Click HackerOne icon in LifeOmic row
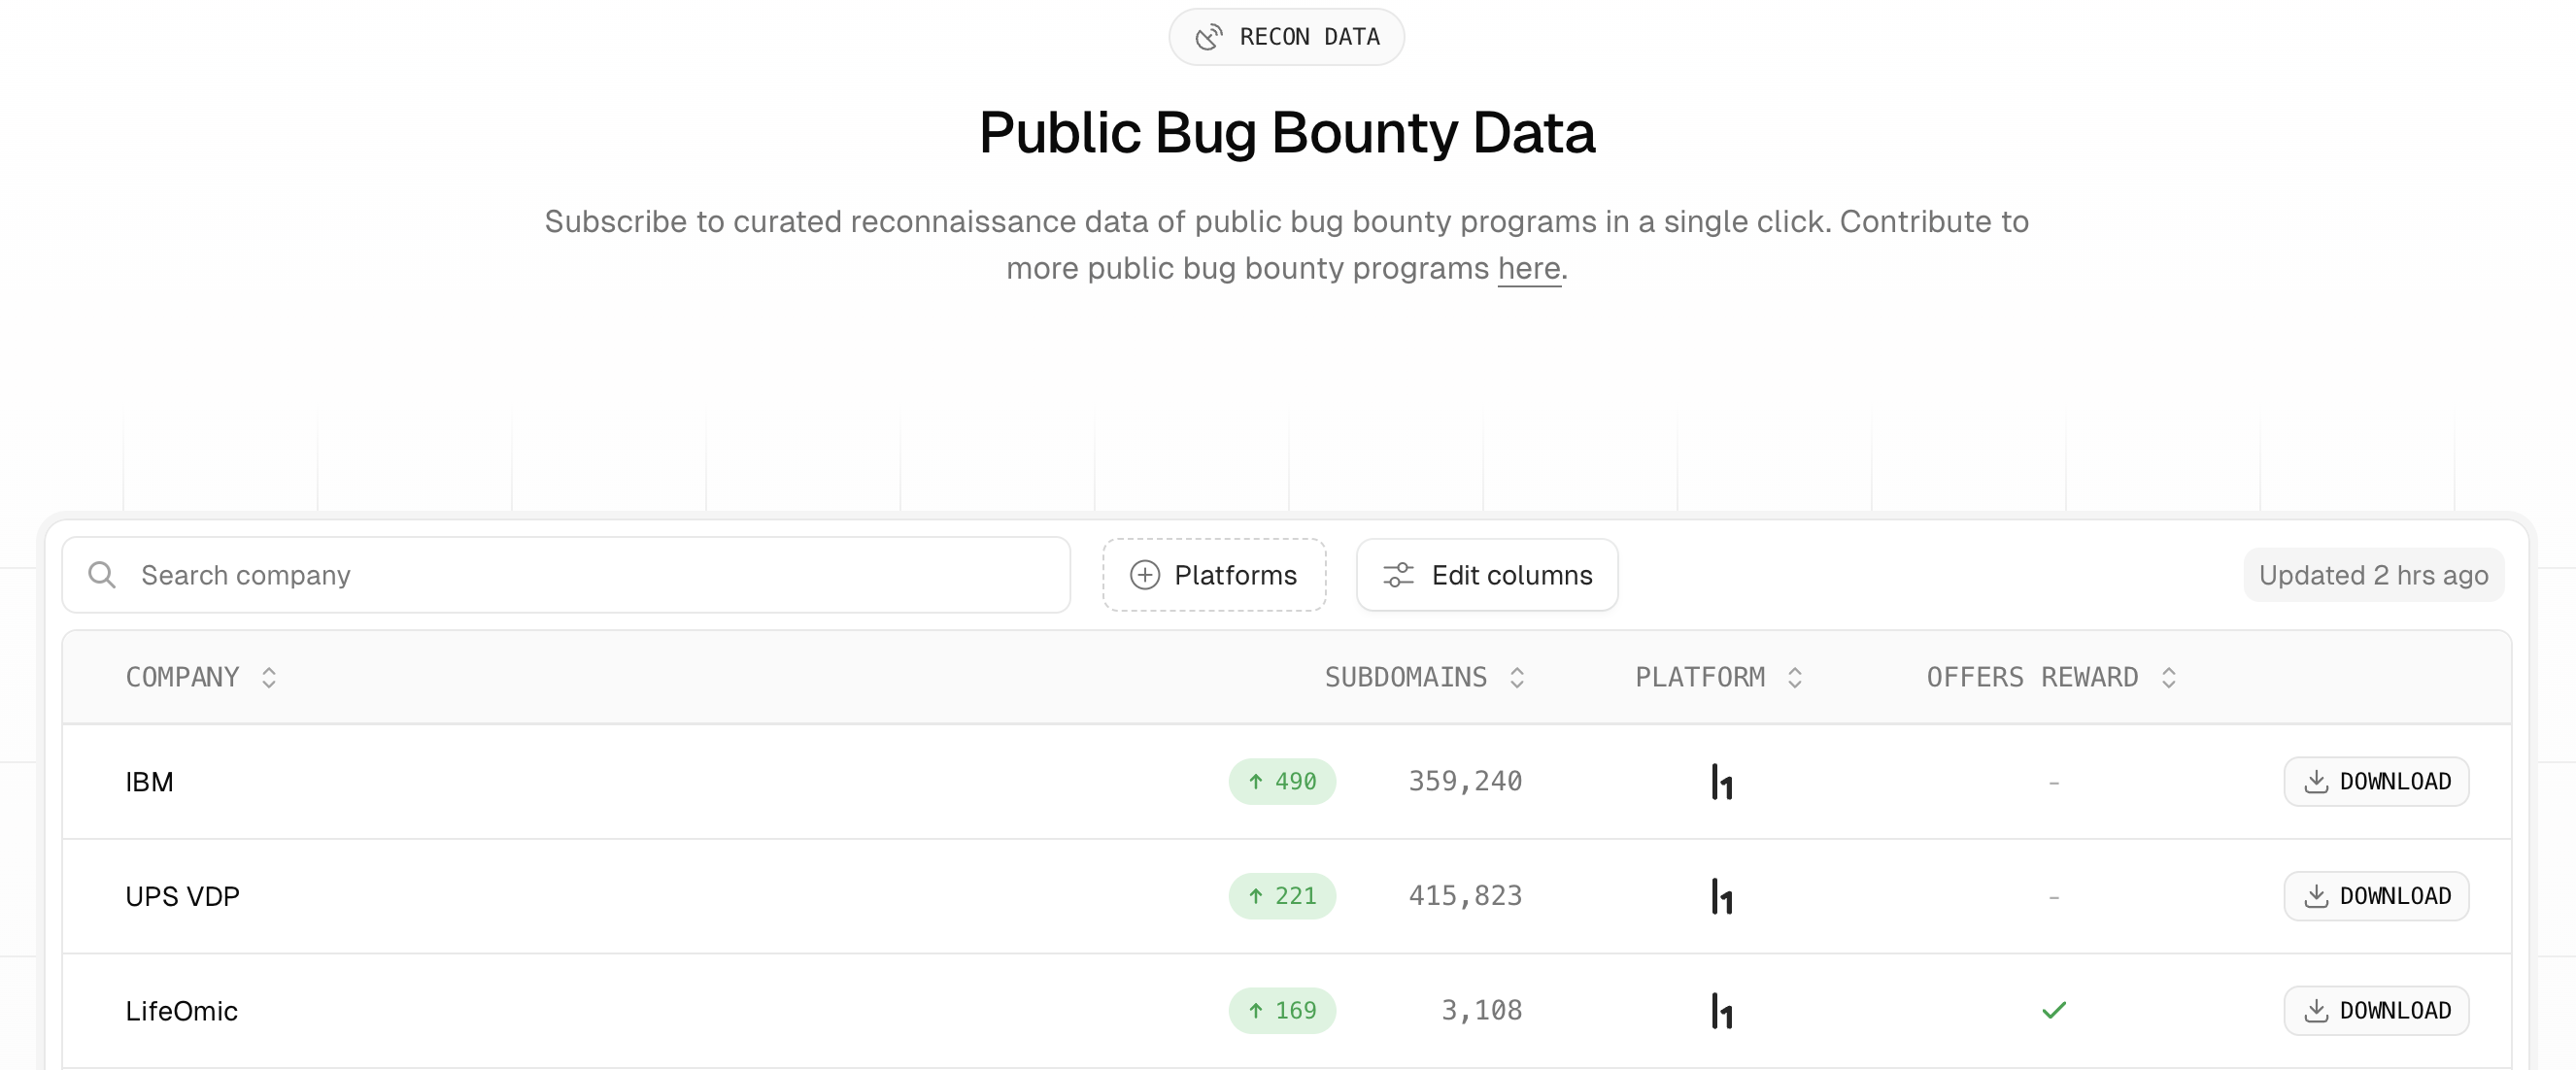Image resolution: width=2576 pixels, height=1070 pixels. click(x=1721, y=1011)
